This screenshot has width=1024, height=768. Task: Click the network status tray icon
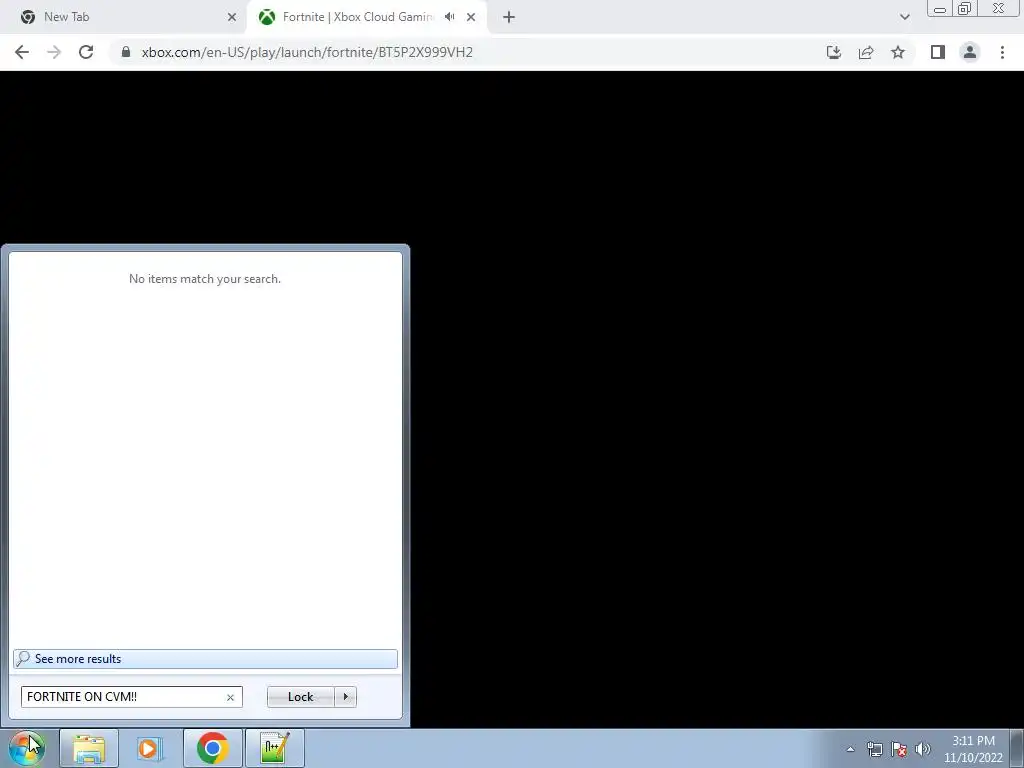(875, 749)
